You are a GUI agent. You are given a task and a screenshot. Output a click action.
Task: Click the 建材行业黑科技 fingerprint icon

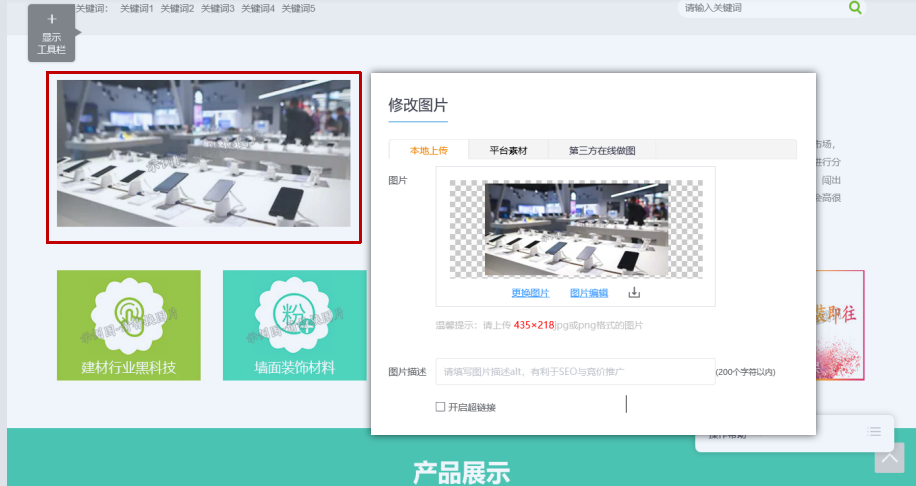coord(129,316)
